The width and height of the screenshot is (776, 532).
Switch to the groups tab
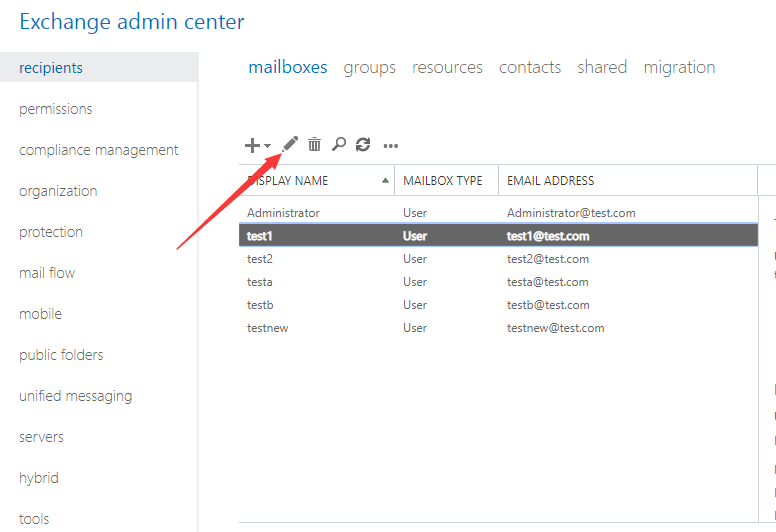(370, 68)
